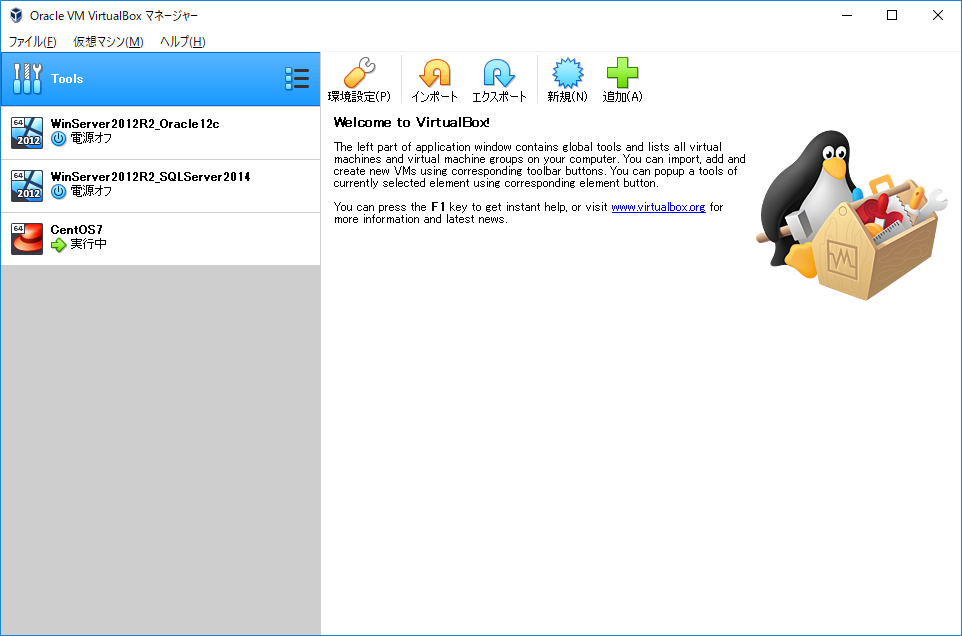Click the インポート import appliance icon
Viewport: 962px width, 636px height.
[434, 74]
